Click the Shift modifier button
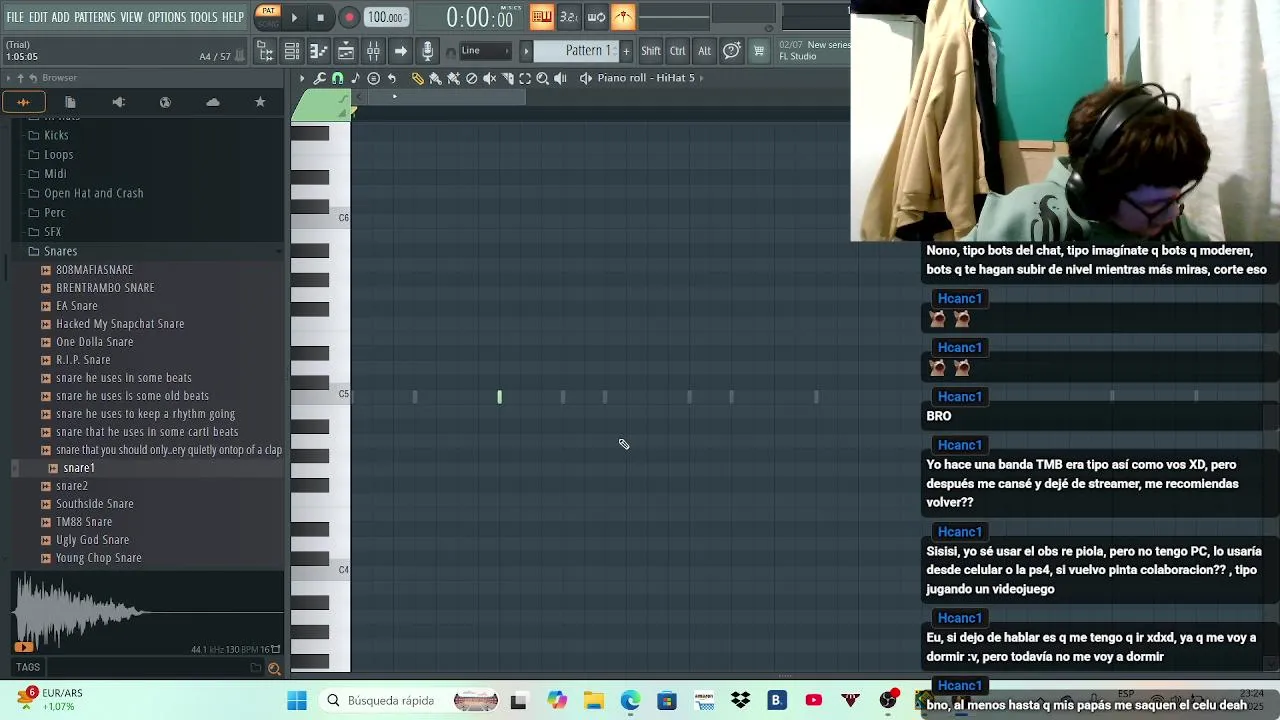 pyautogui.click(x=651, y=51)
